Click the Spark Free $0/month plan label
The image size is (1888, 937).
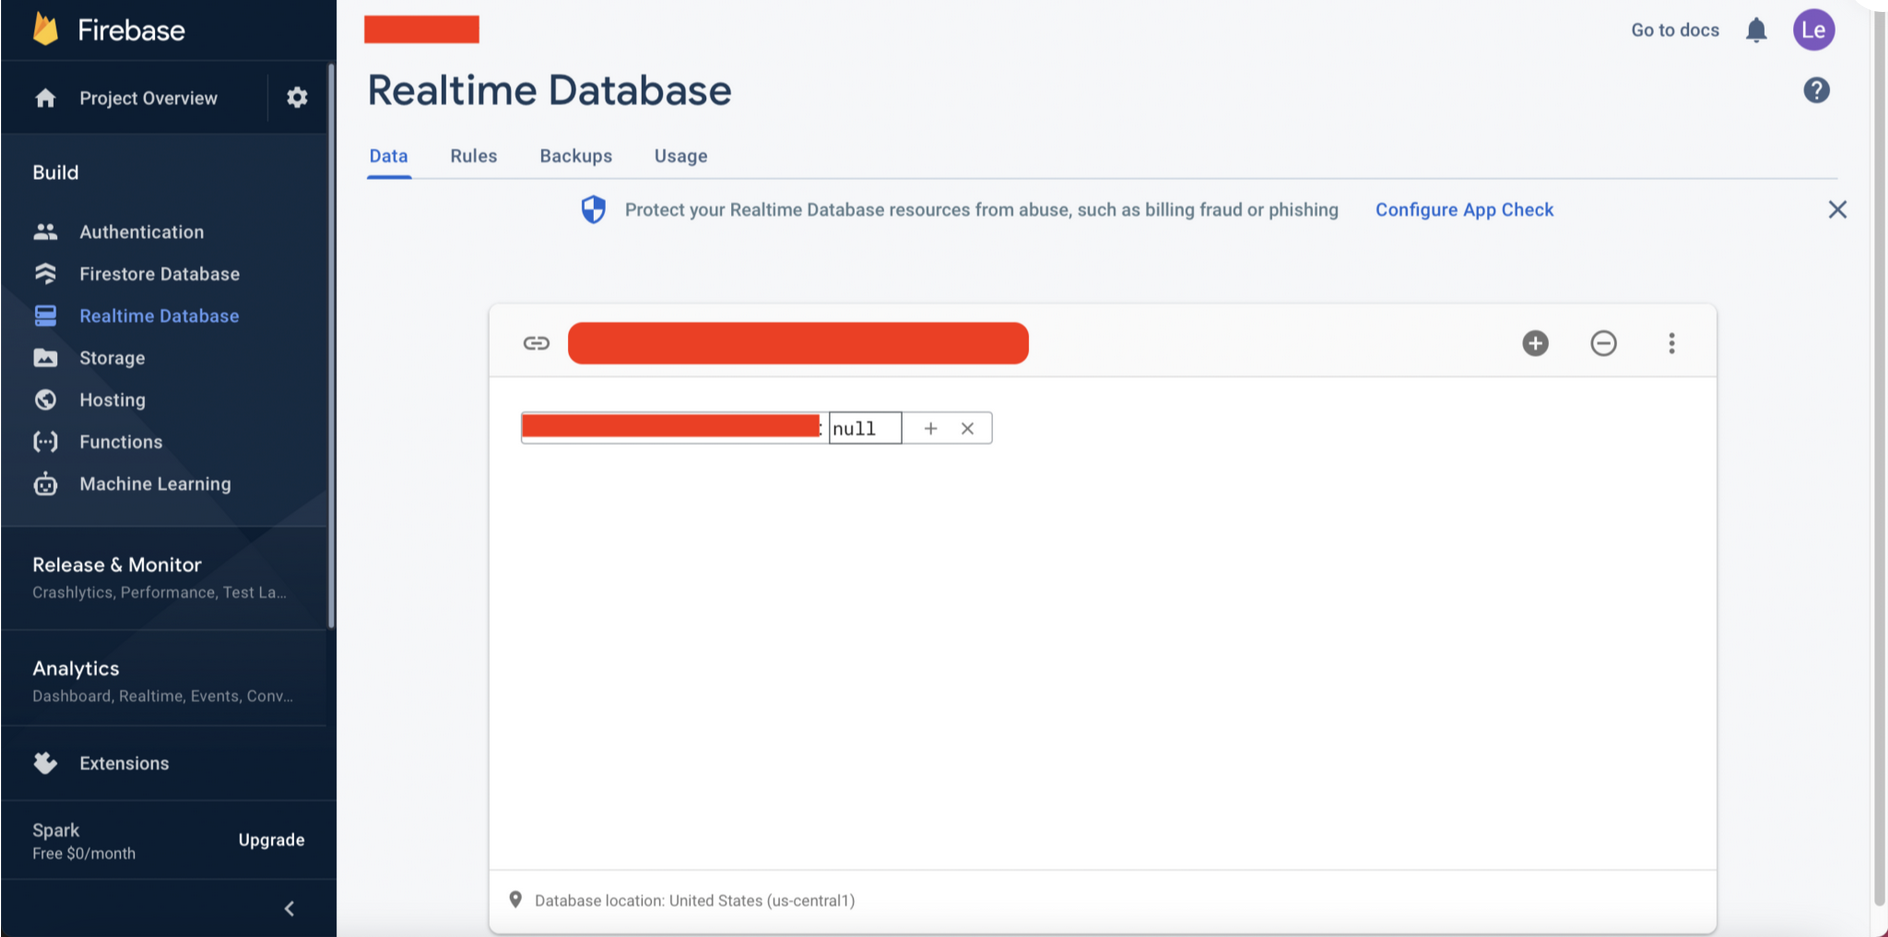click(x=84, y=841)
